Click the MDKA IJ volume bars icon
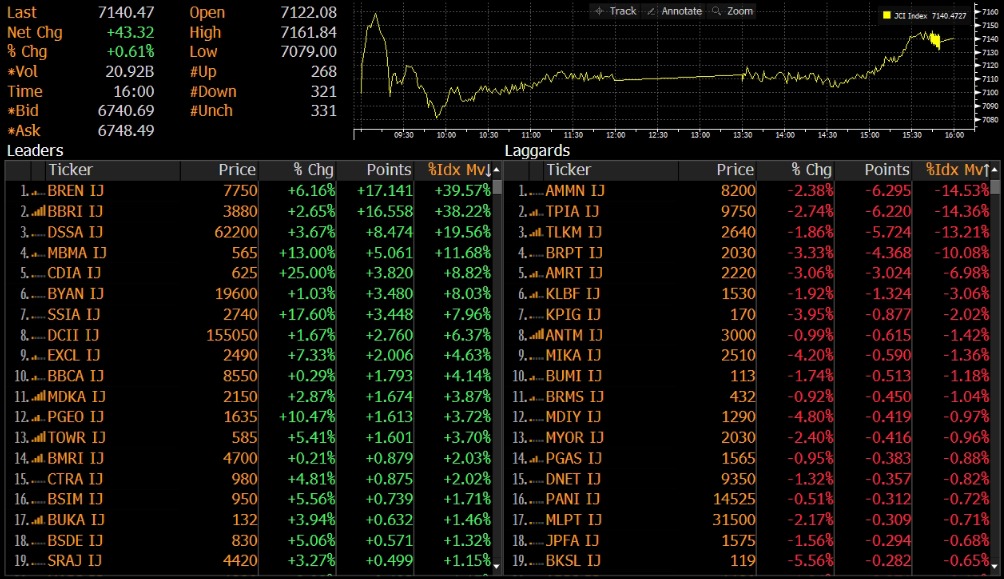The height and width of the screenshot is (579, 1004). [38, 396]
